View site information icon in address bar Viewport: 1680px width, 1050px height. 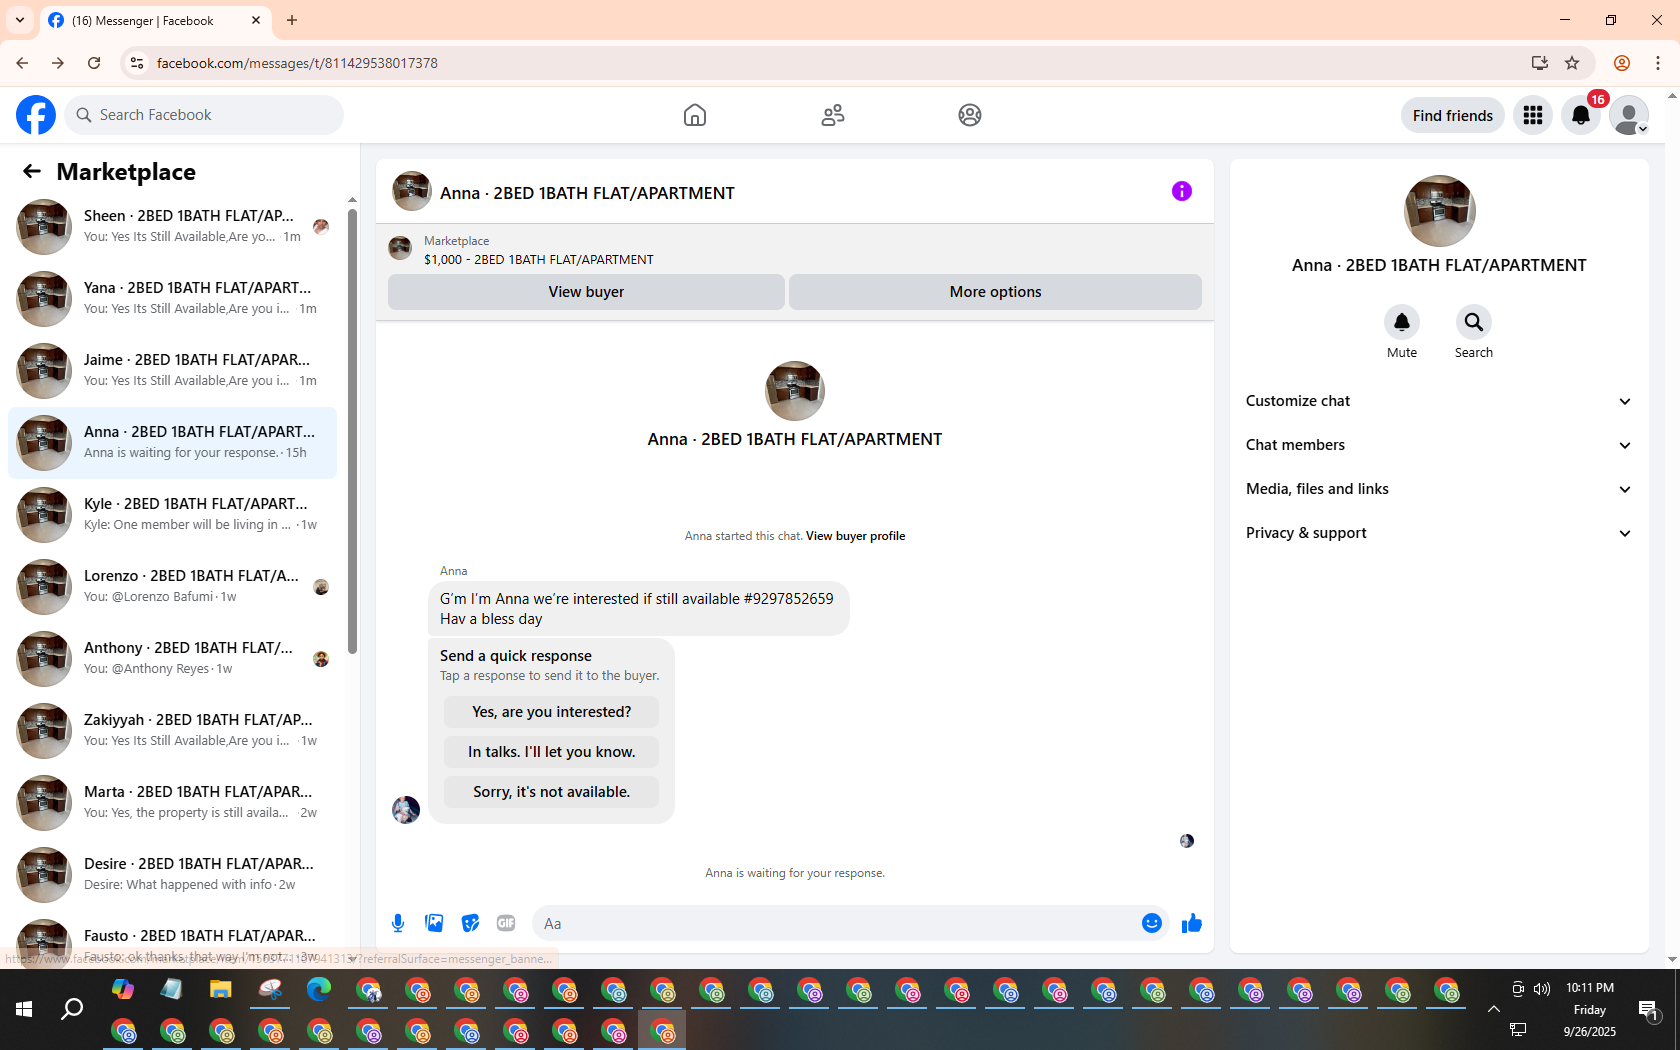137,63
